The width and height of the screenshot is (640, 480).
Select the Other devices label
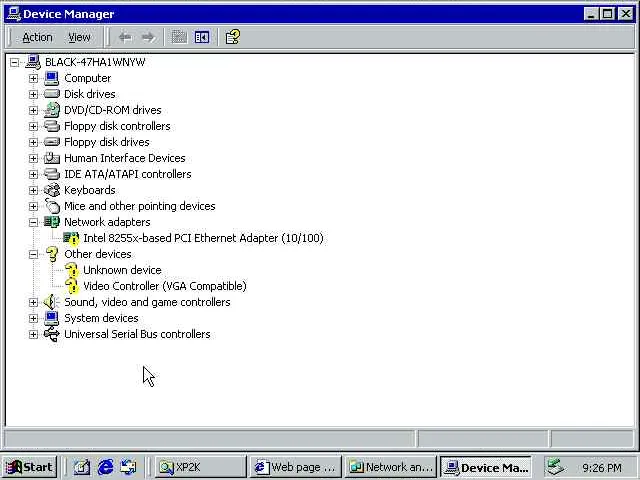coord(98,254)
